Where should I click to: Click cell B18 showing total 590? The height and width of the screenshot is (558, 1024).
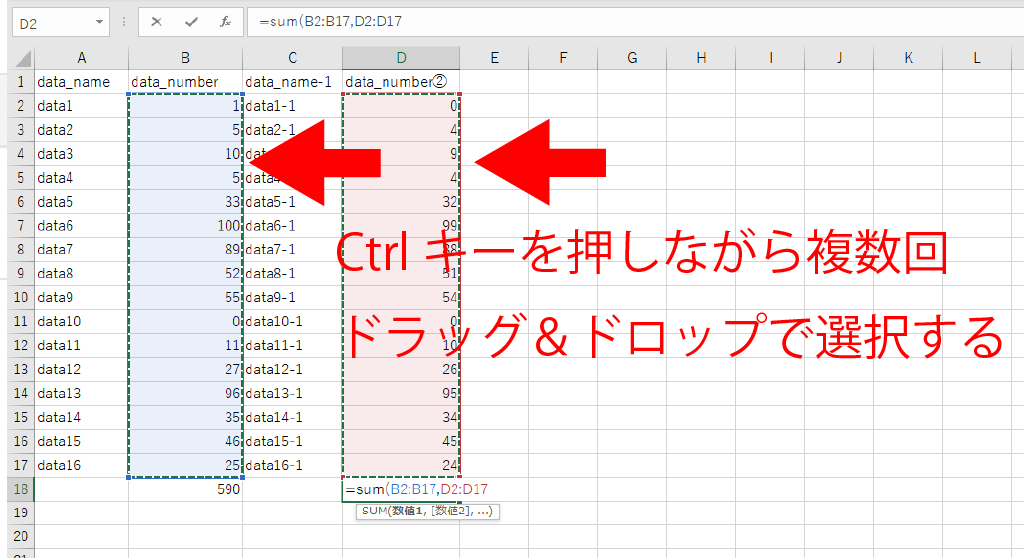(x=185, y=489)
